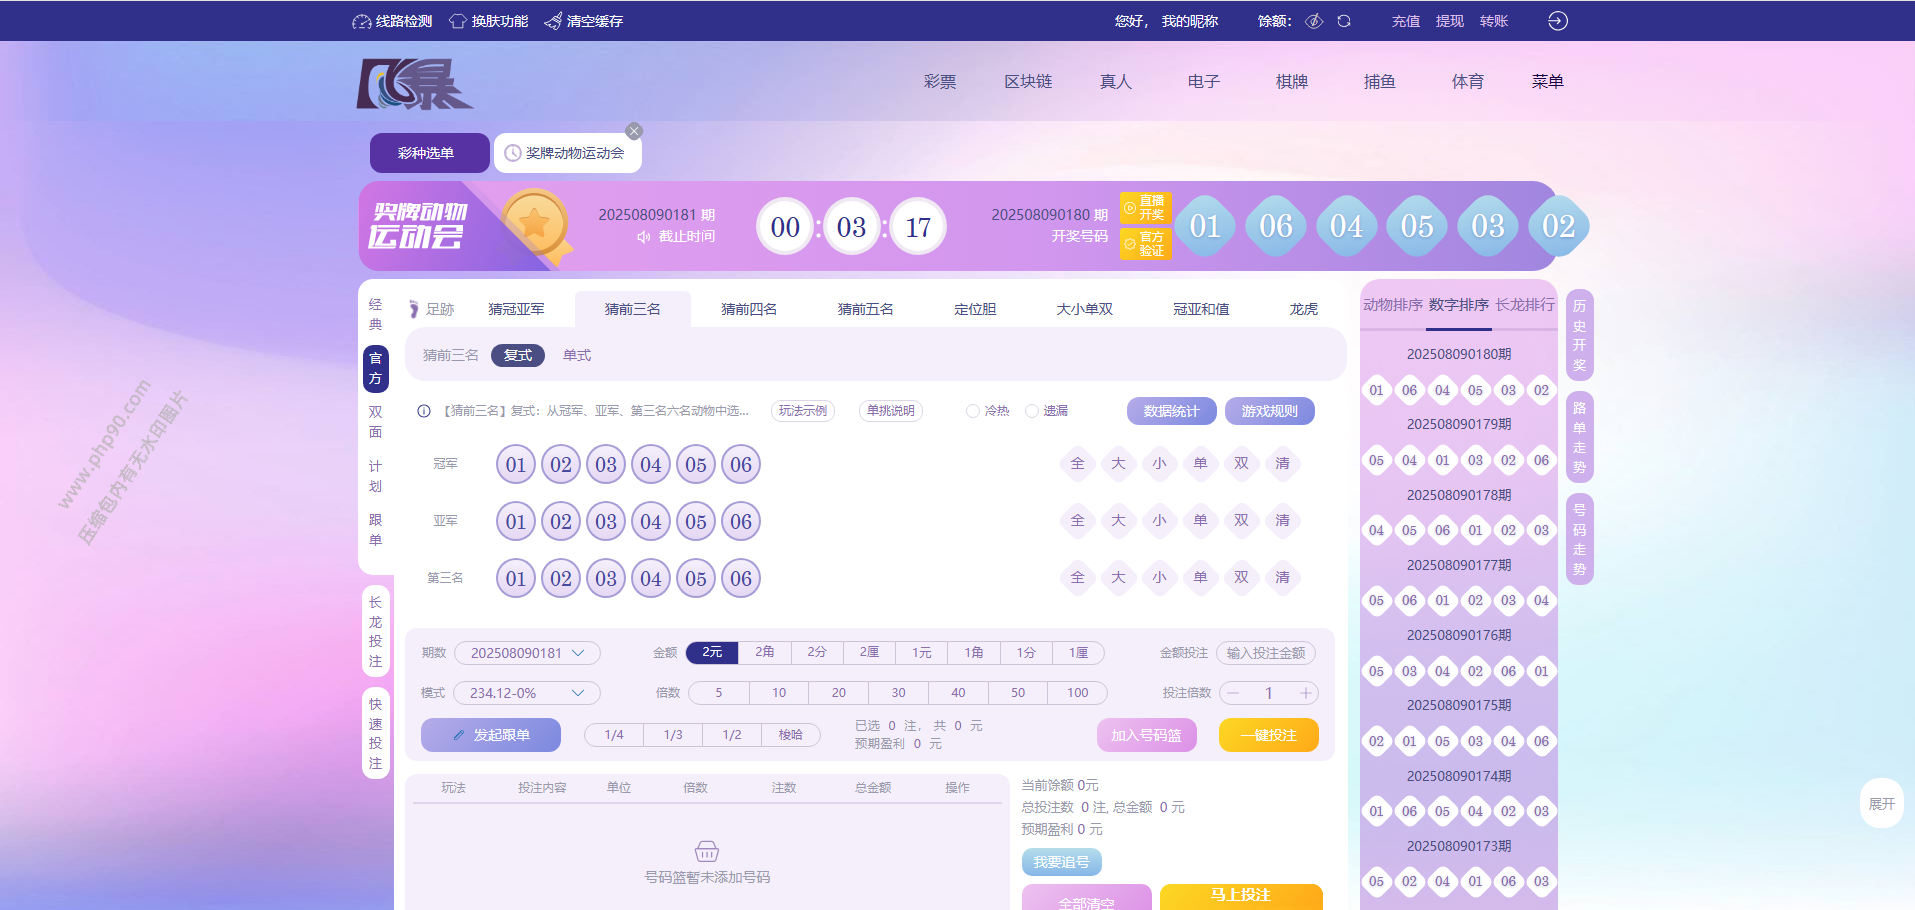This screenshot has width=1915, height=910.
Task: Click the 换肤功能 shirt icon
Action: (458, 21)
